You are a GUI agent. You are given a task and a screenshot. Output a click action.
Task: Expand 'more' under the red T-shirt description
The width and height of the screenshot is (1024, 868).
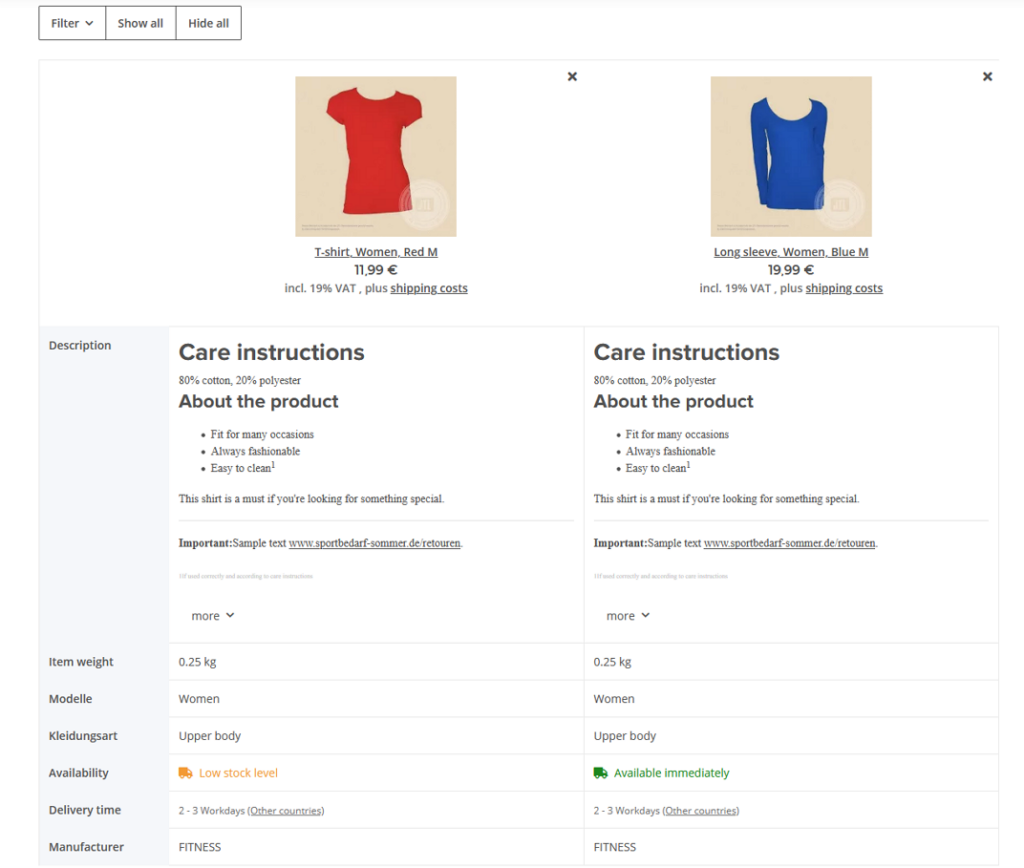(212, 615)
